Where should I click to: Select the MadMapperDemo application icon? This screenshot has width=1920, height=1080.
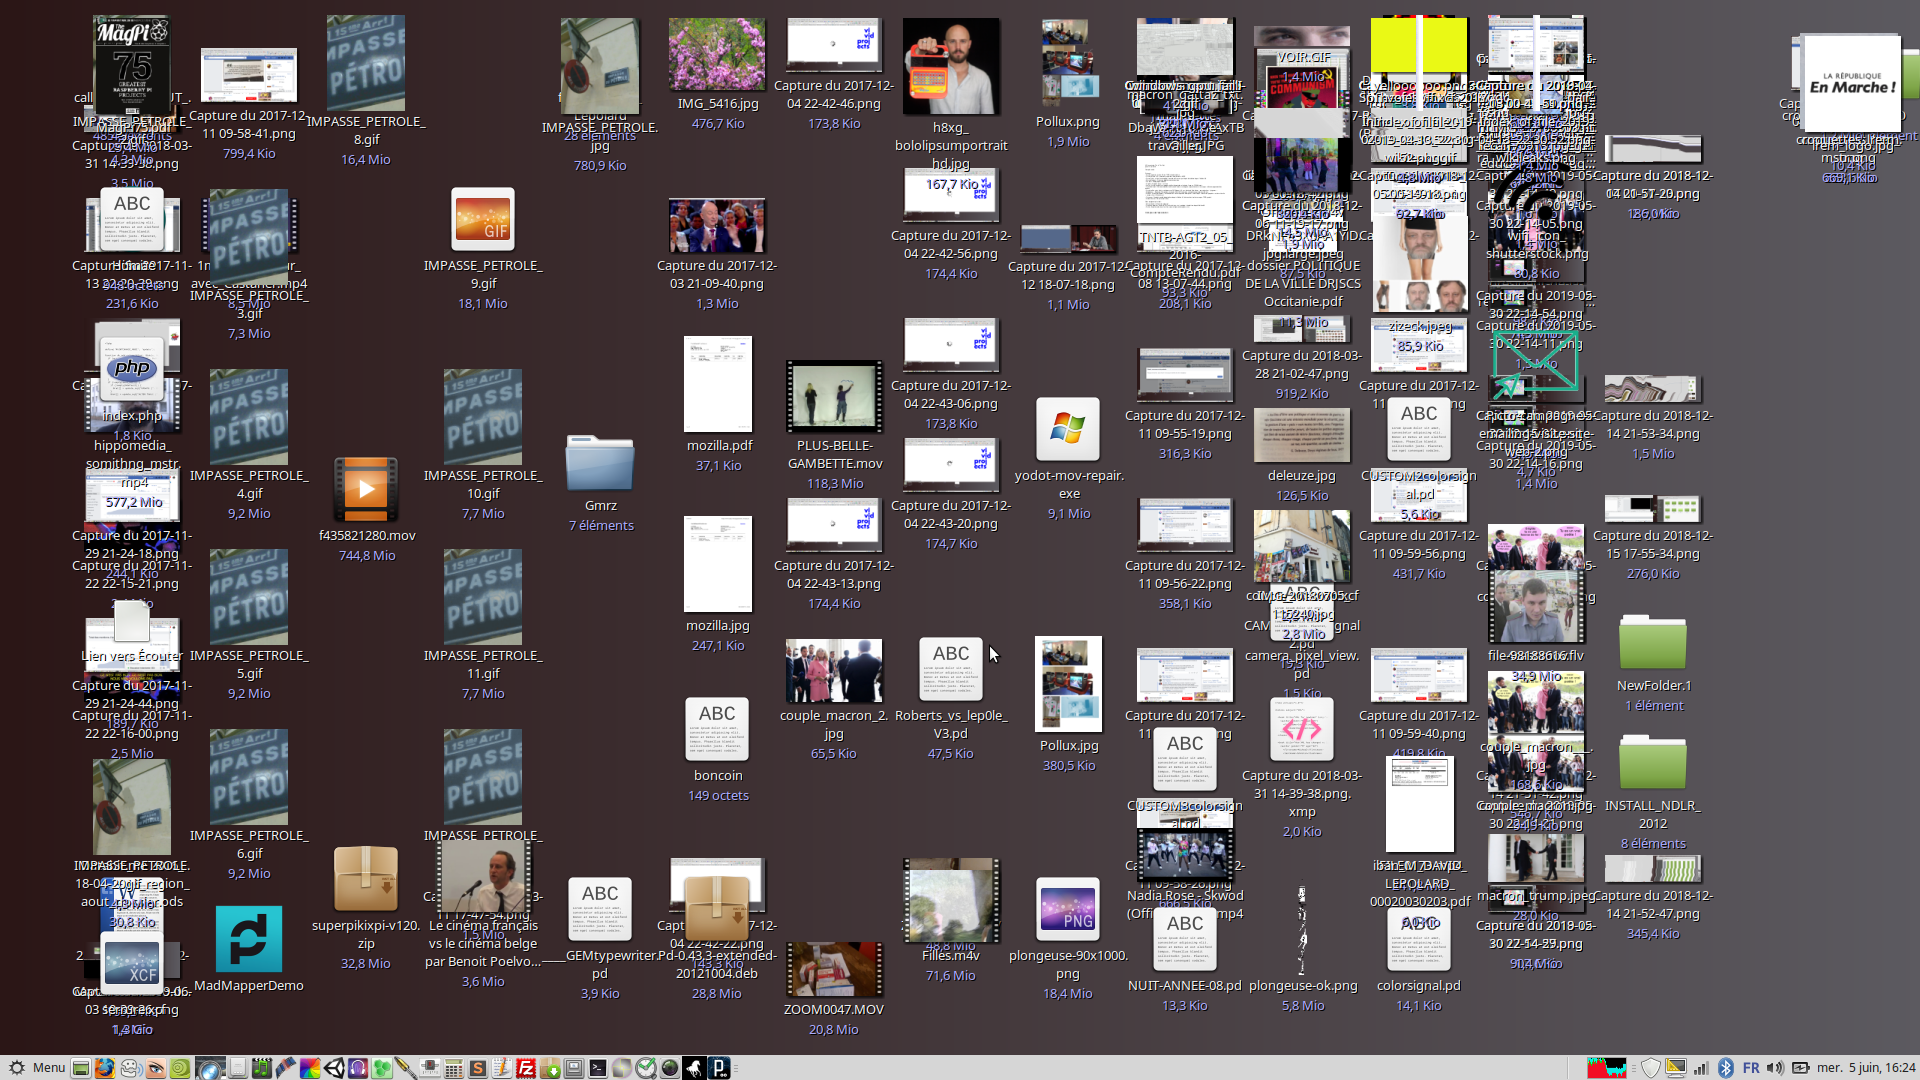coord(248,939)
